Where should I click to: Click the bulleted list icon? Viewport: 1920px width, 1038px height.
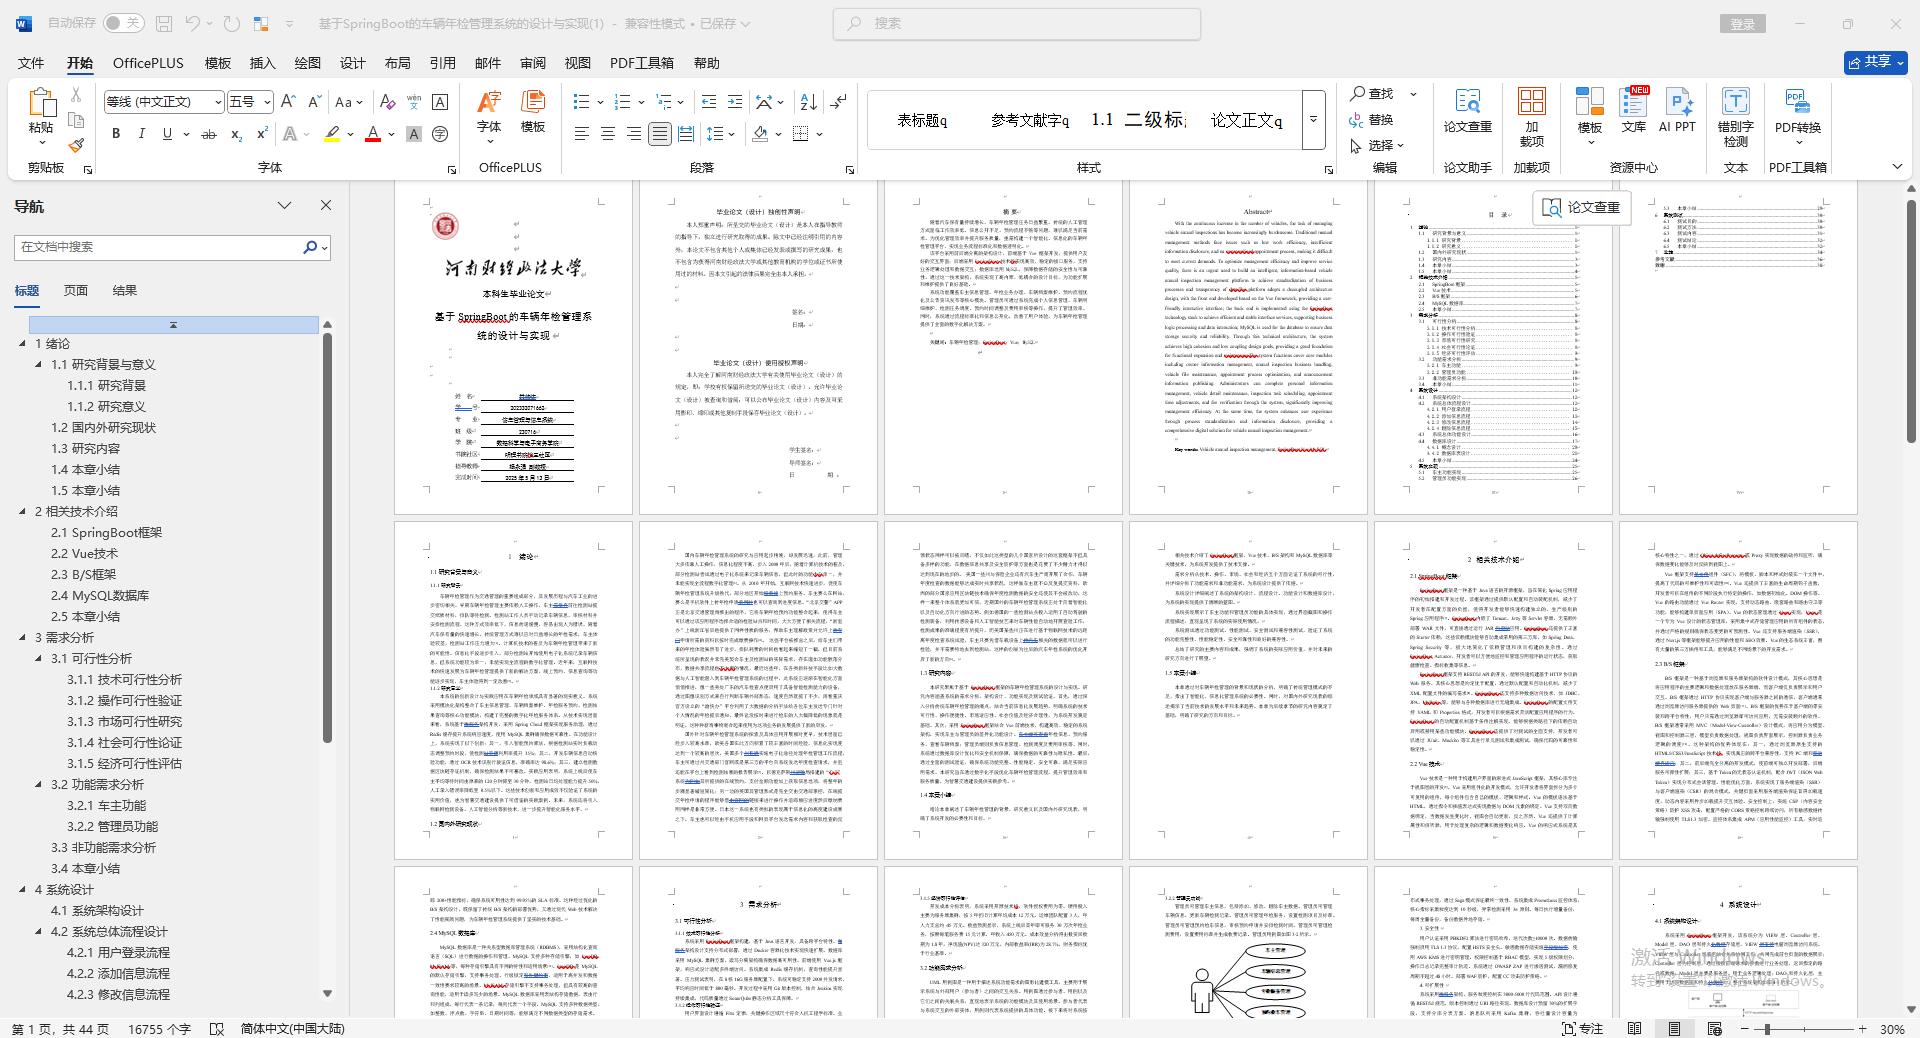(581, 102)
